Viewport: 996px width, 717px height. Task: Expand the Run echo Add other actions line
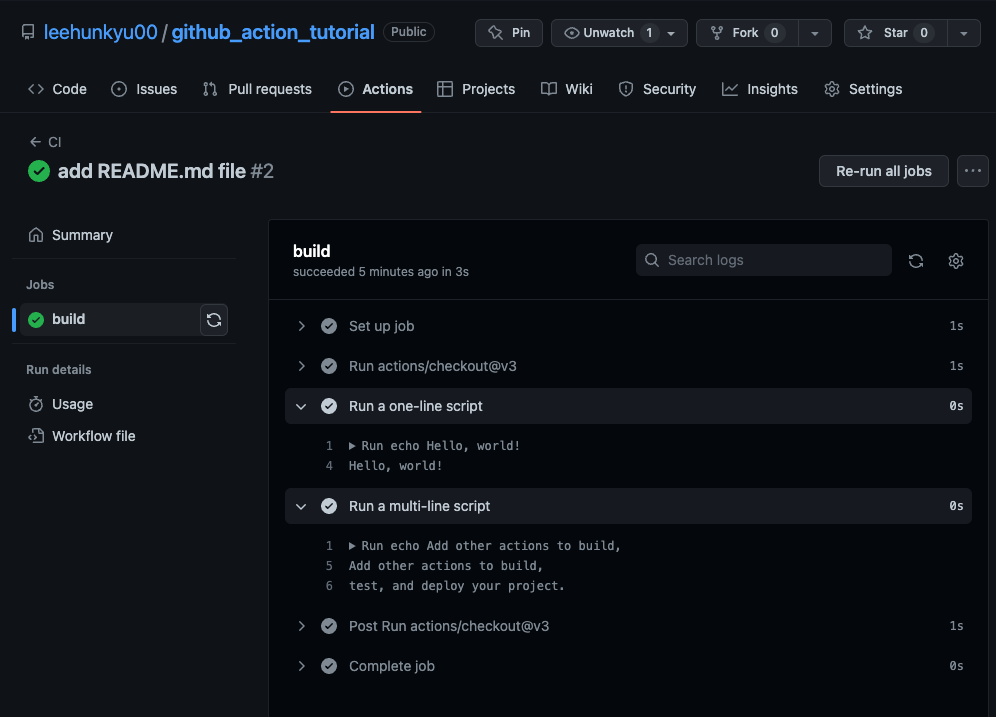pyautogui.click(x=352, y=546)
